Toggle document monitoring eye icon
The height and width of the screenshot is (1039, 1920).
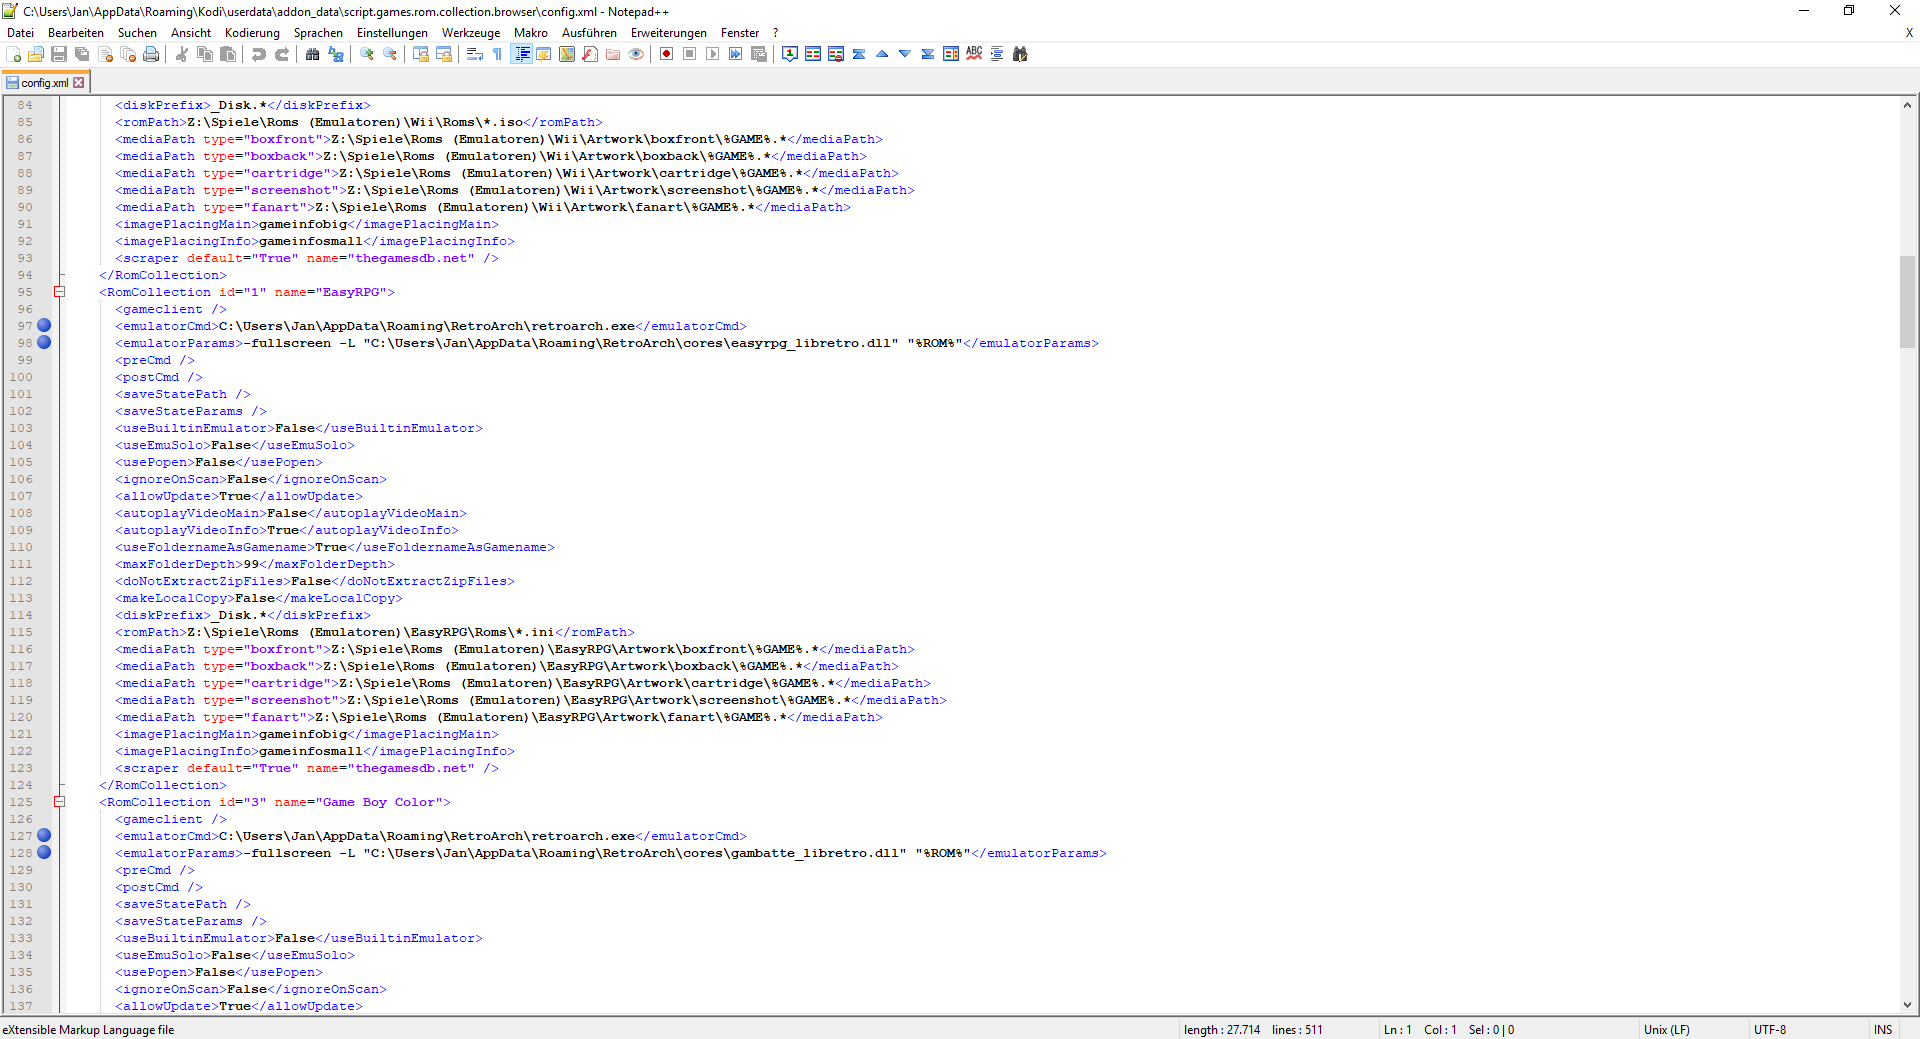pyautogui.click(x=636, y=54)
